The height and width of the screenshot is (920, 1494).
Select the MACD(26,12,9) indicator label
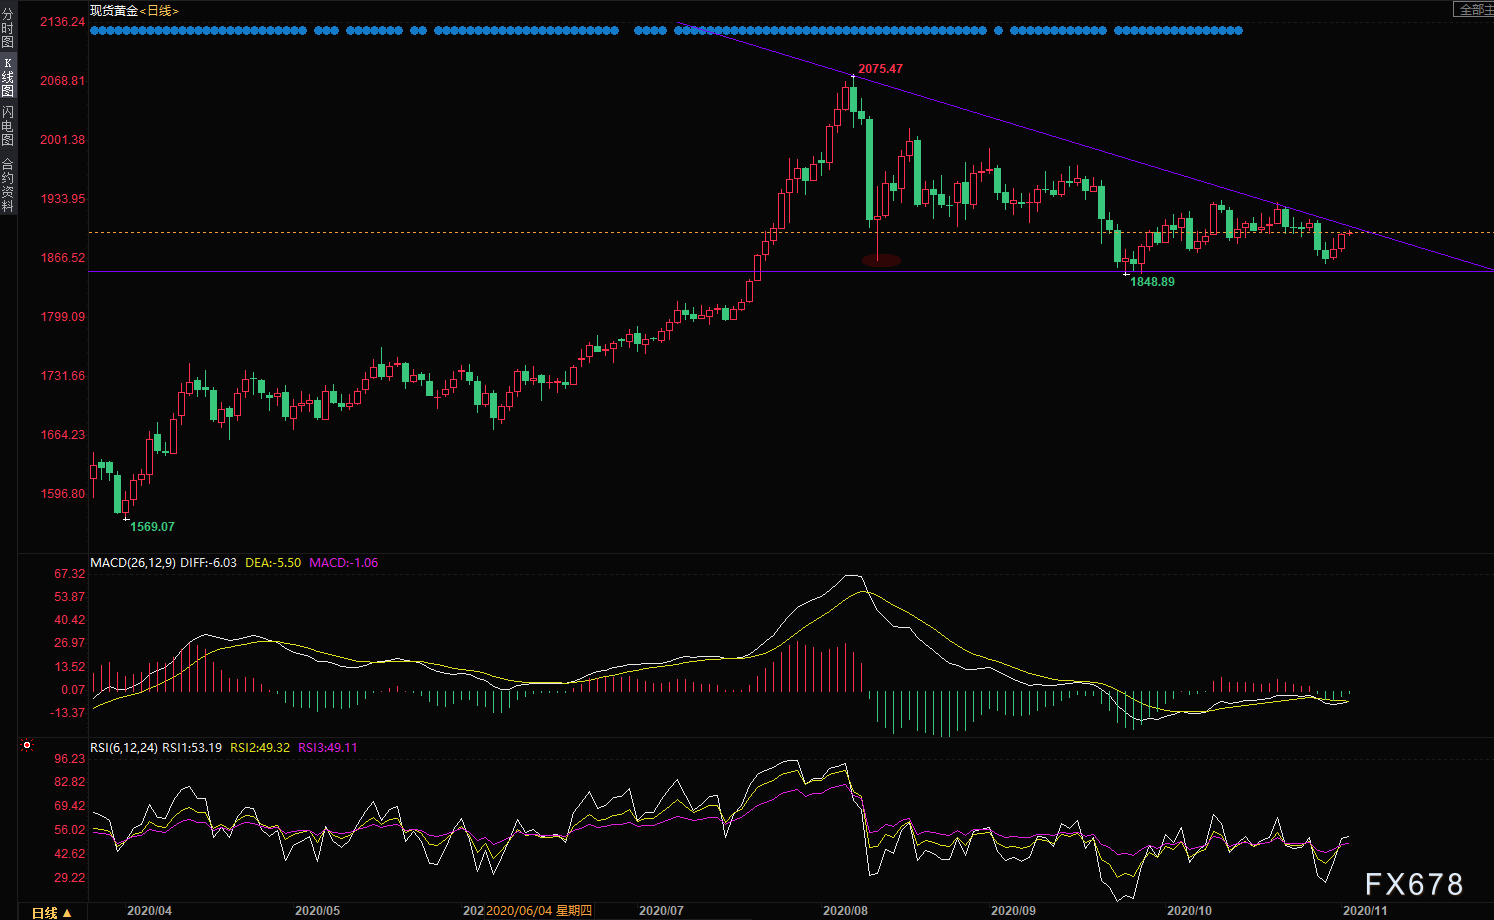tap(133, 563)
